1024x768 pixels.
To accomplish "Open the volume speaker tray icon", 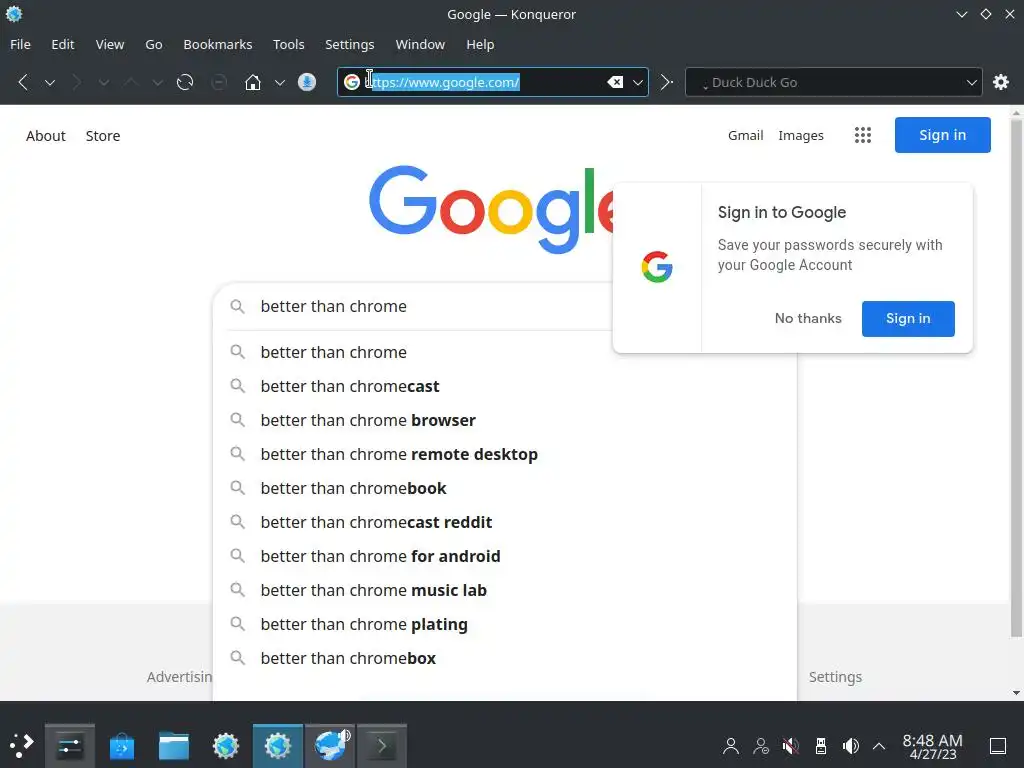I will [x=850, y=746].
